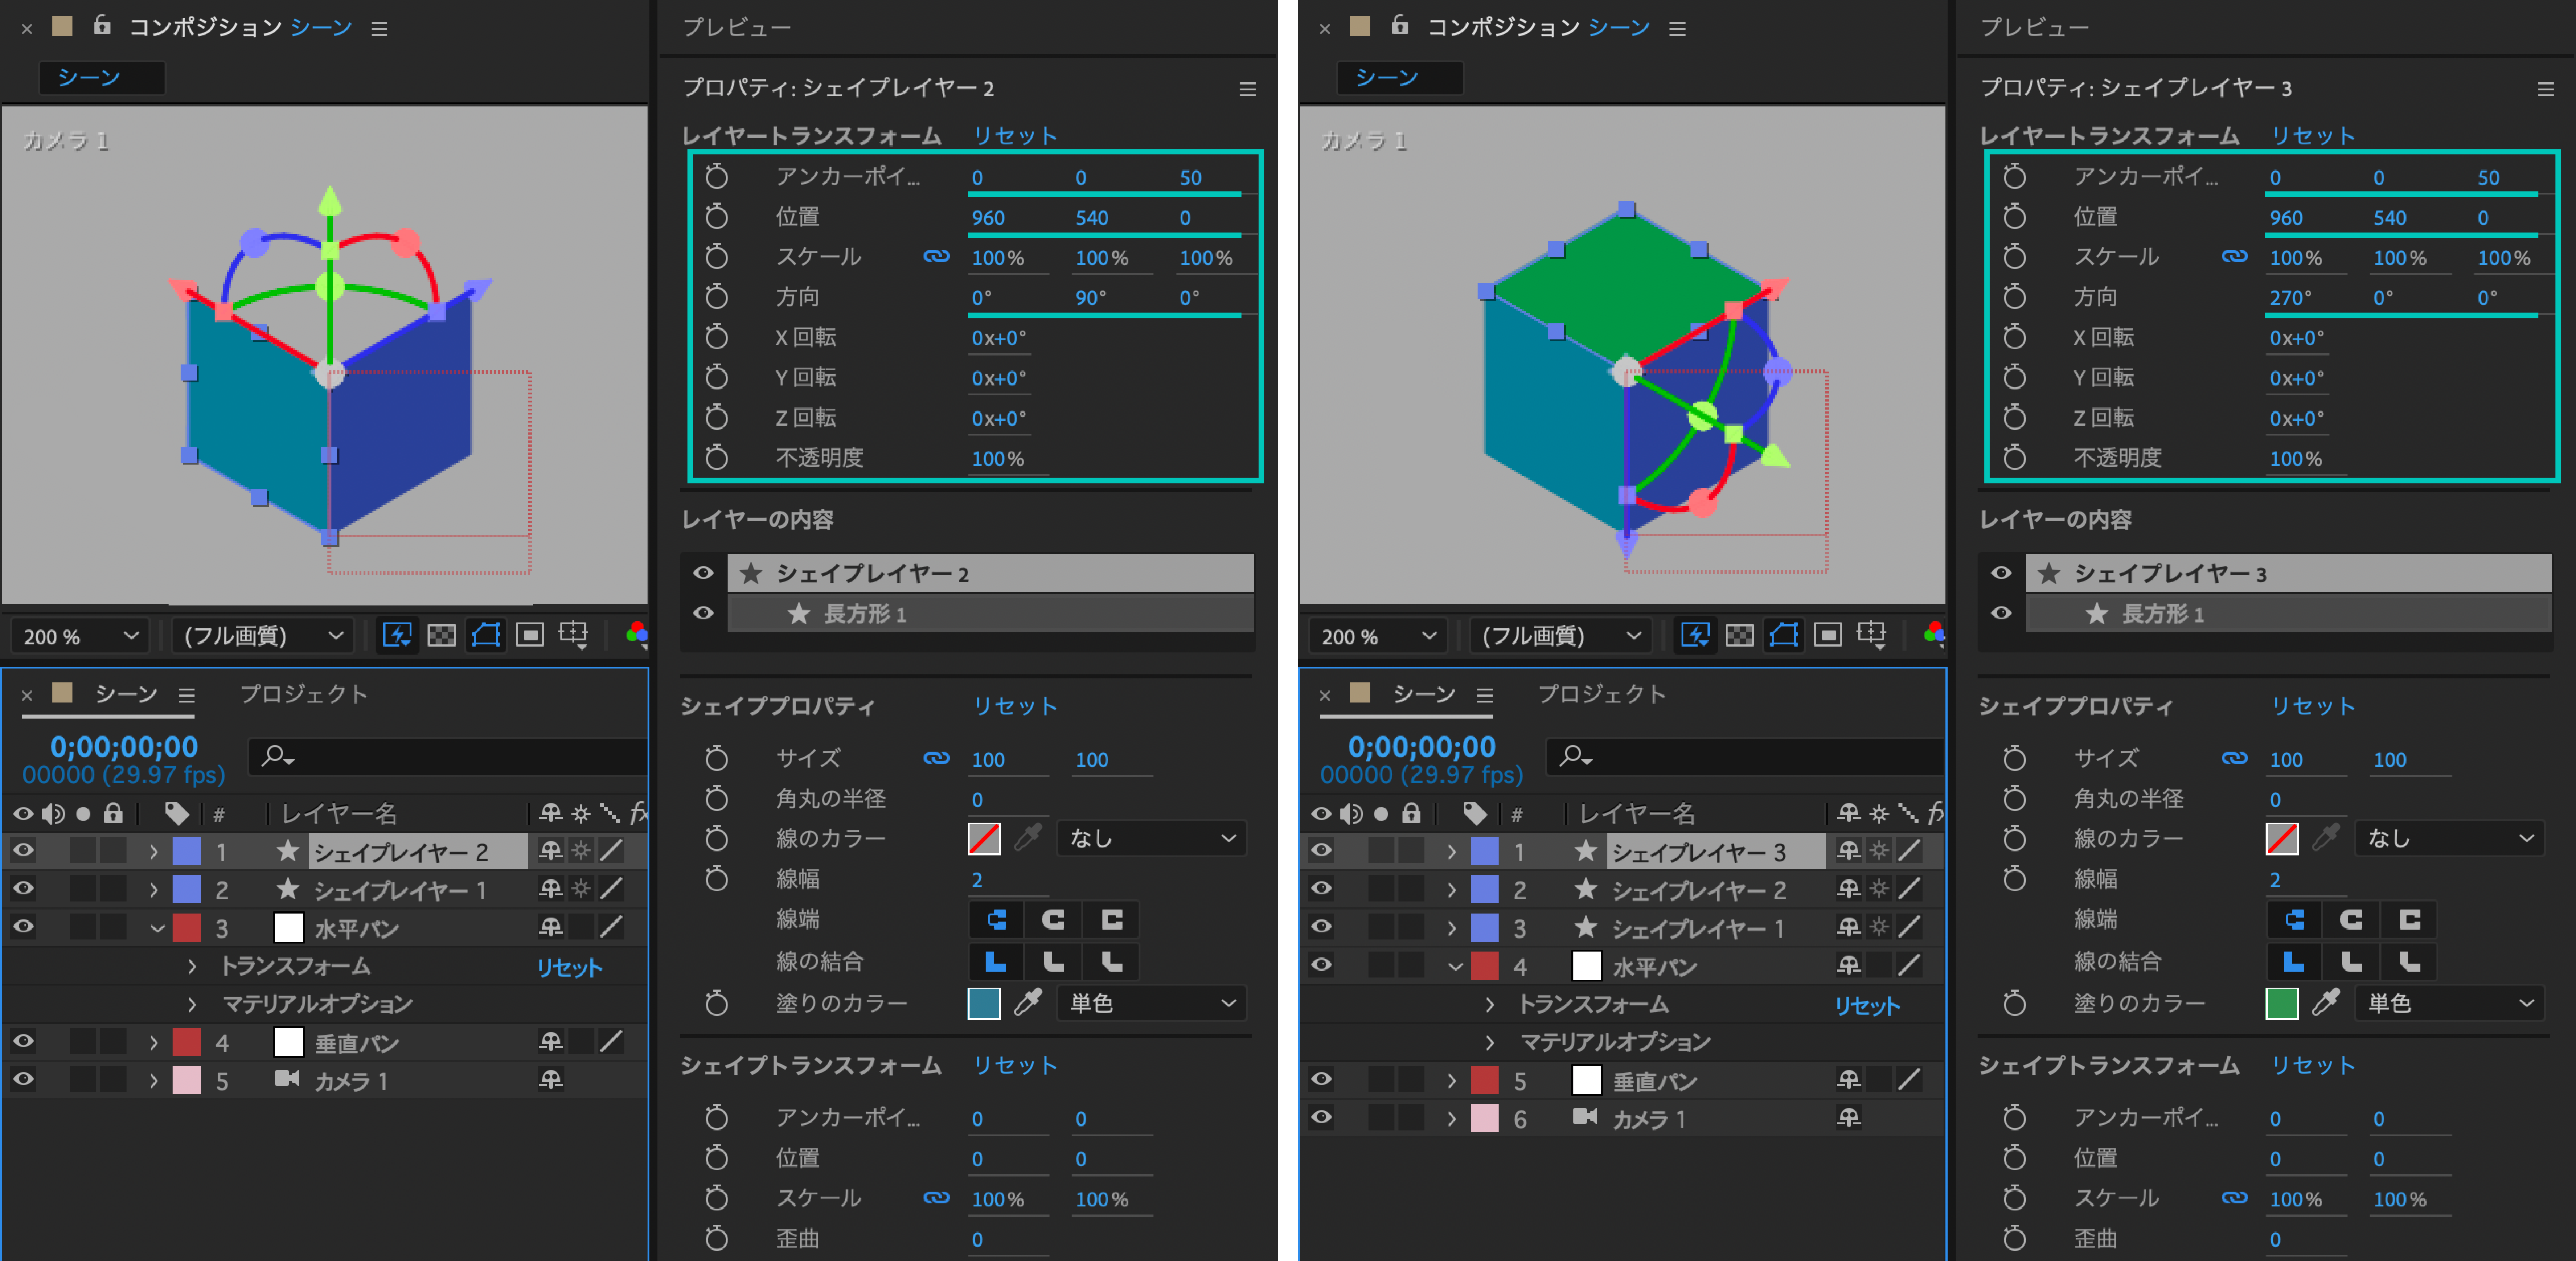Toggle opacity stopwatch in left properties panel
Screen dimensions: 2576x1261
[716, 458]
